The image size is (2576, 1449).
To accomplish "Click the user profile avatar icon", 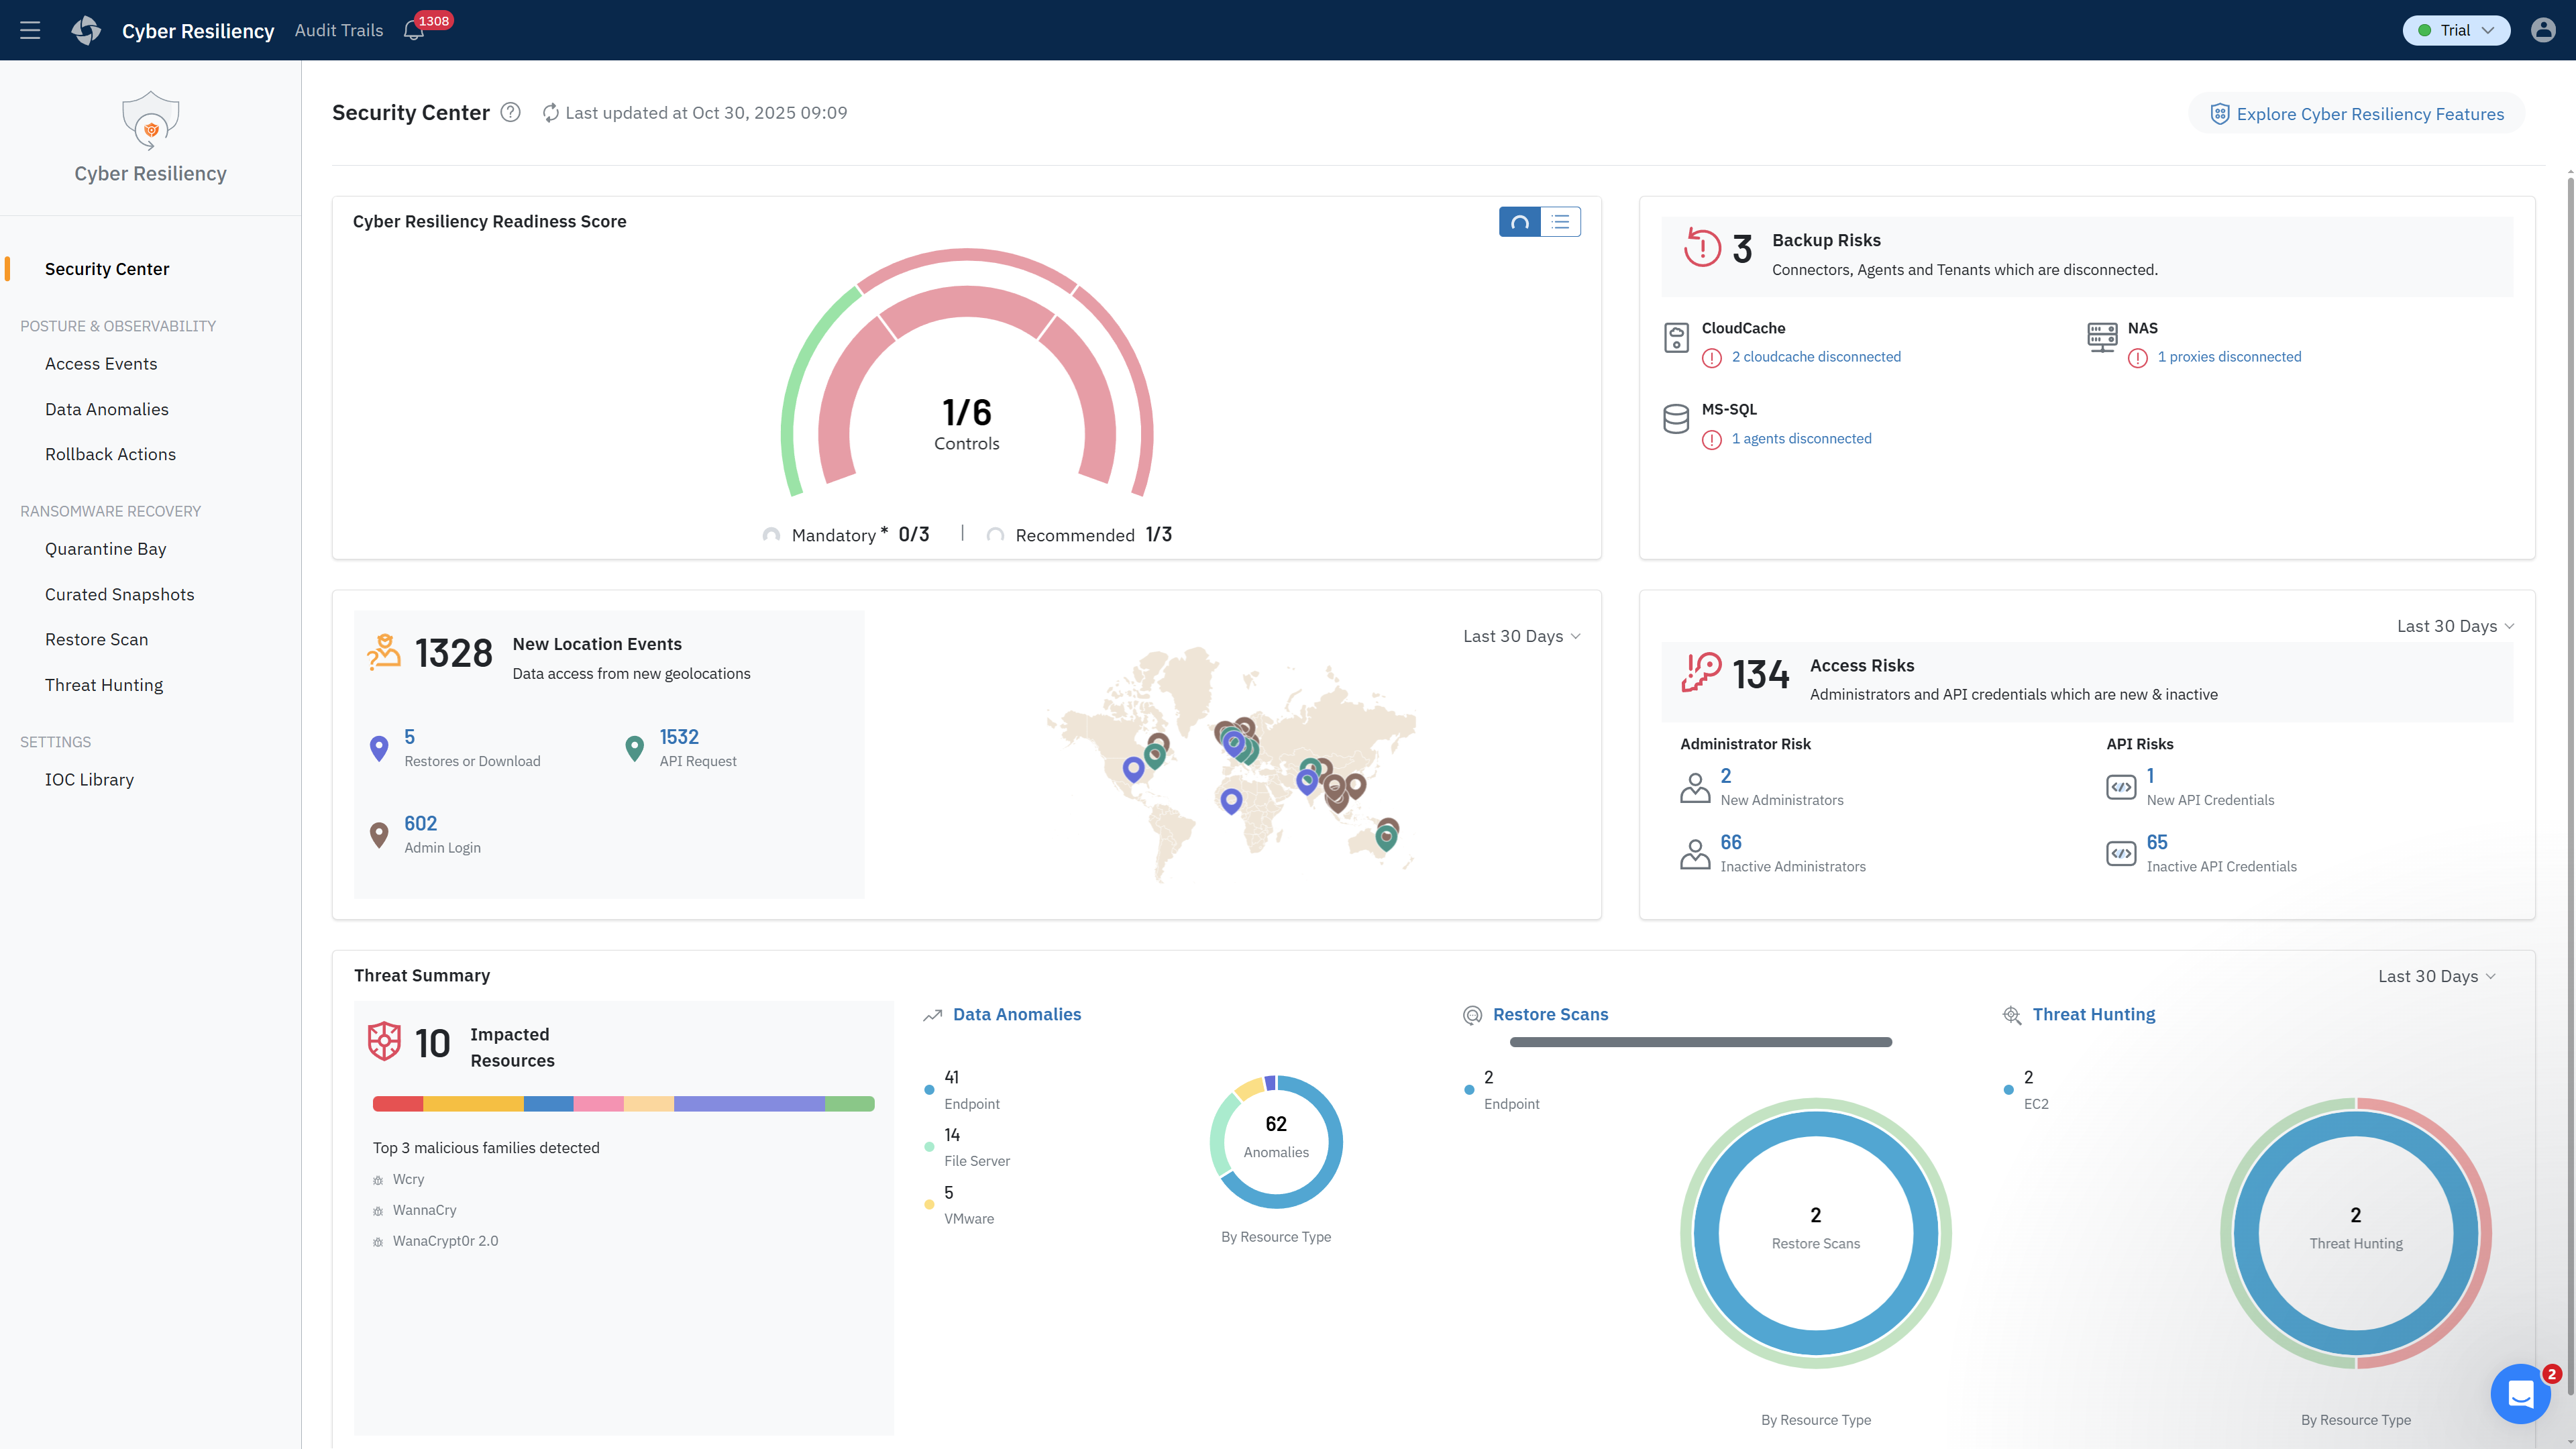I will coord(2543,30).
